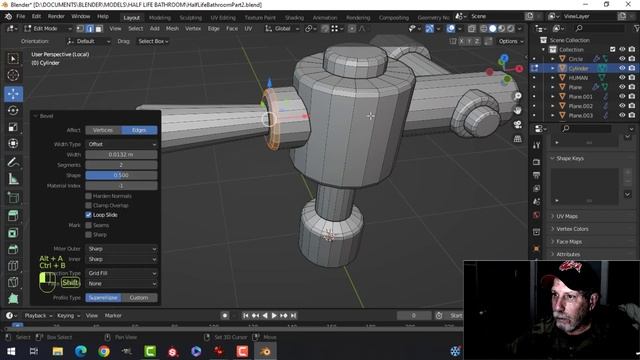Choose Custom profile type
The image size is (640, 360).
(x=139, y=298)
